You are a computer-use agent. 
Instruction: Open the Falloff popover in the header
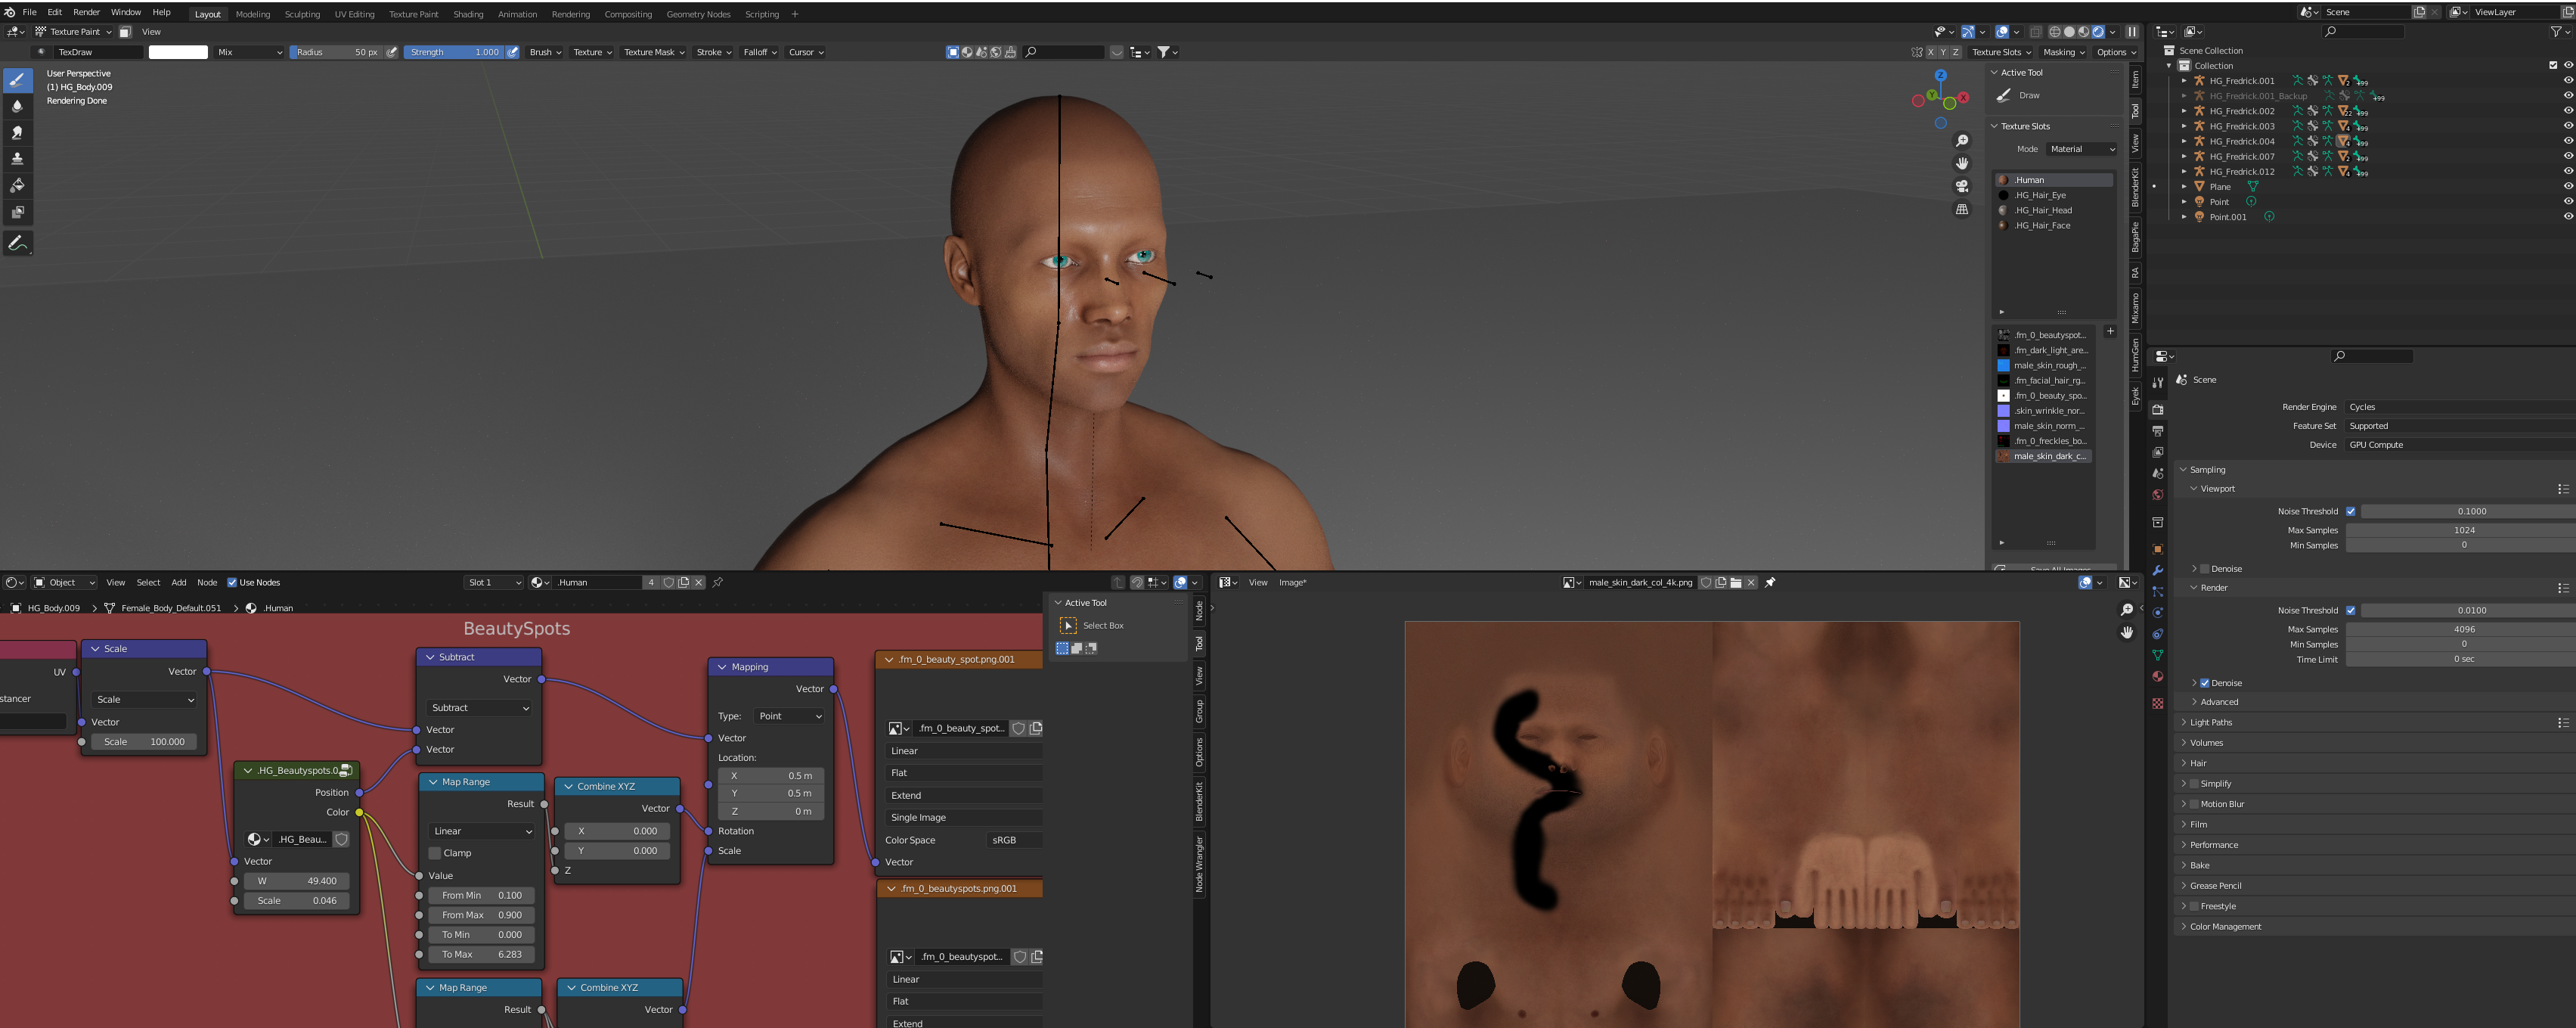[759, 52]
